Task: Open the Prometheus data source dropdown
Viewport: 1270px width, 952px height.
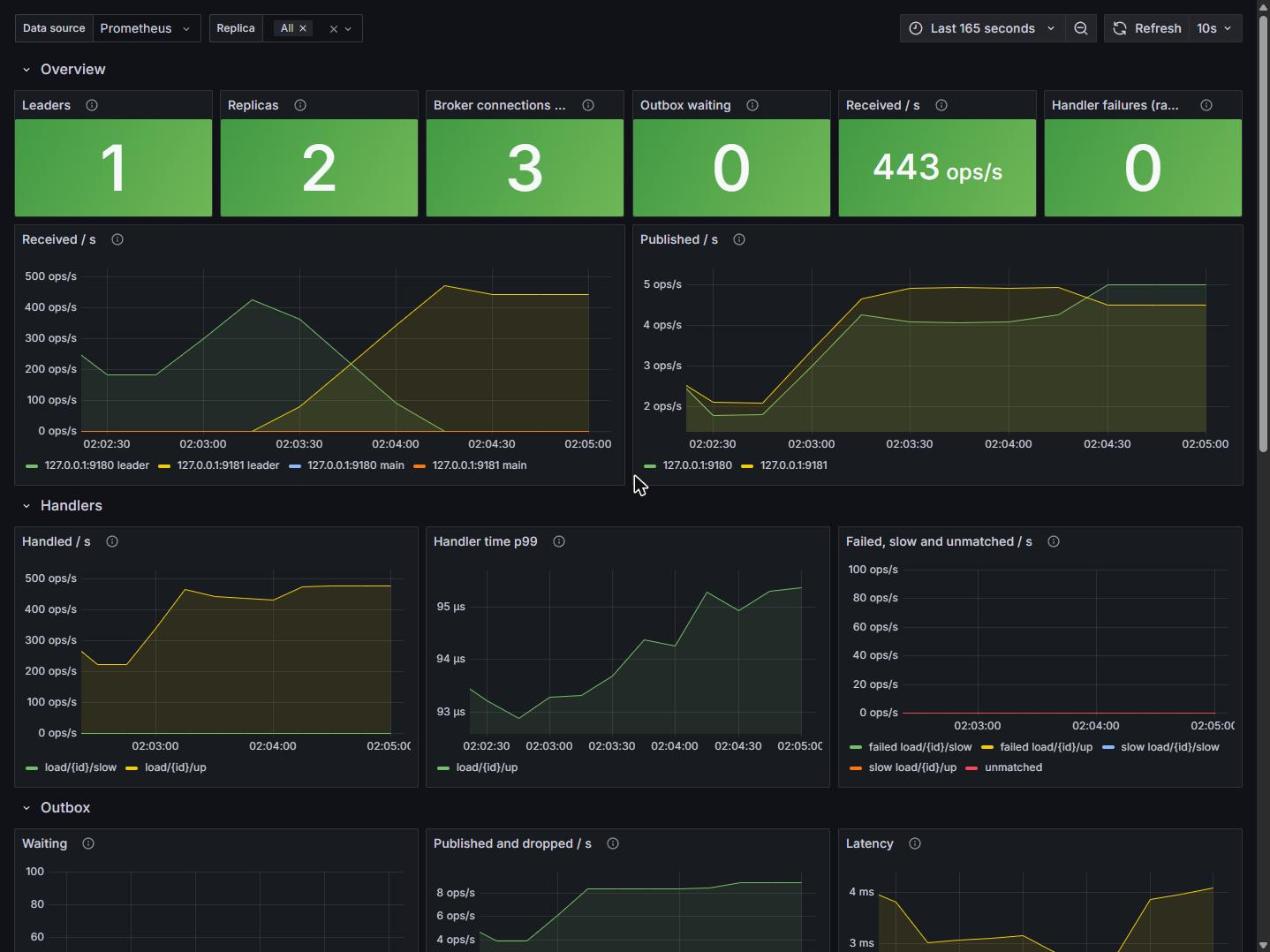Action: pyautogui.click(x=146, y=28)
